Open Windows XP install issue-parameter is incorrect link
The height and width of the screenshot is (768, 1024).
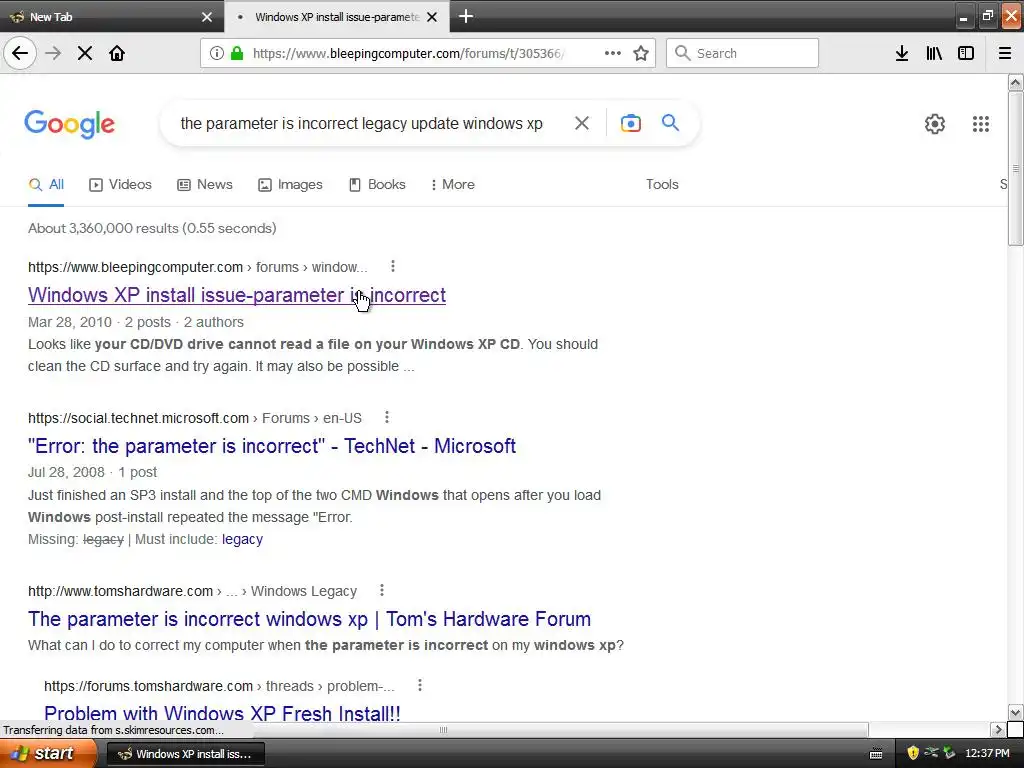237,295
